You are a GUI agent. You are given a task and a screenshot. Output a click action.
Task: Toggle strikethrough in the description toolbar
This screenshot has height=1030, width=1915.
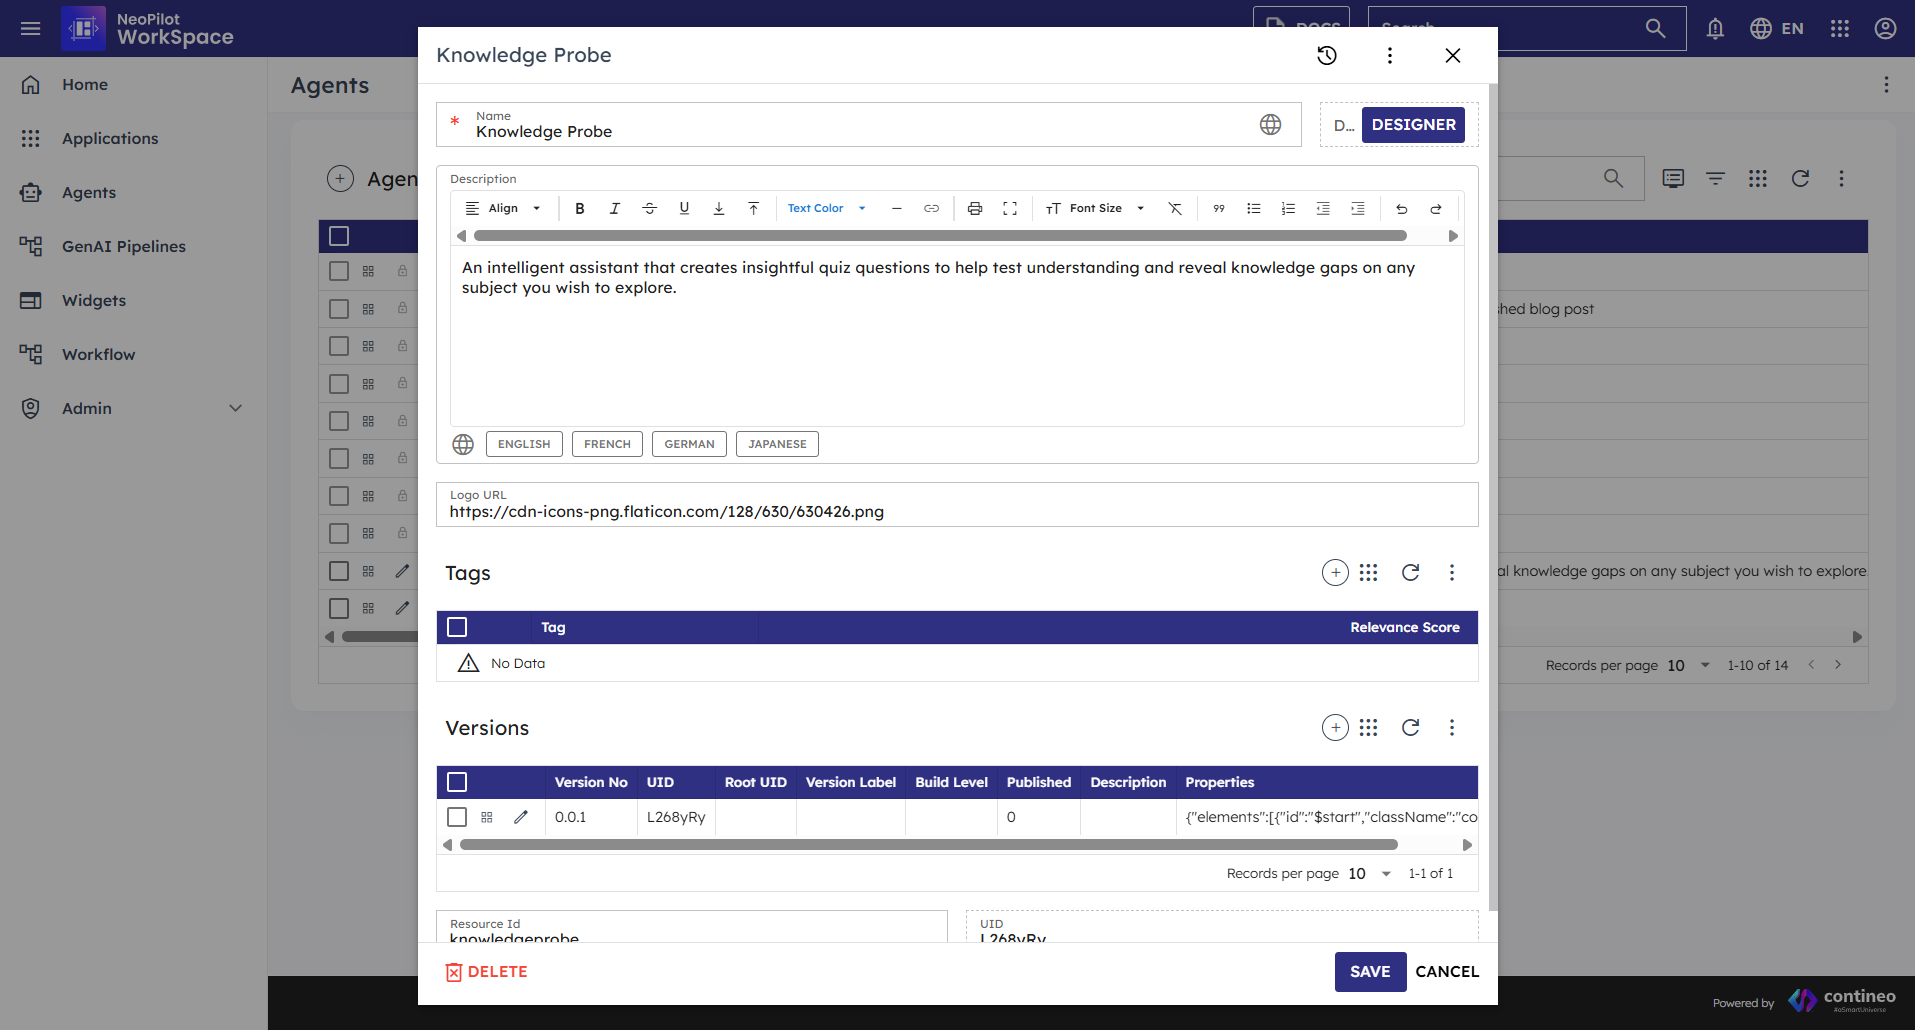tap(649, 208)
